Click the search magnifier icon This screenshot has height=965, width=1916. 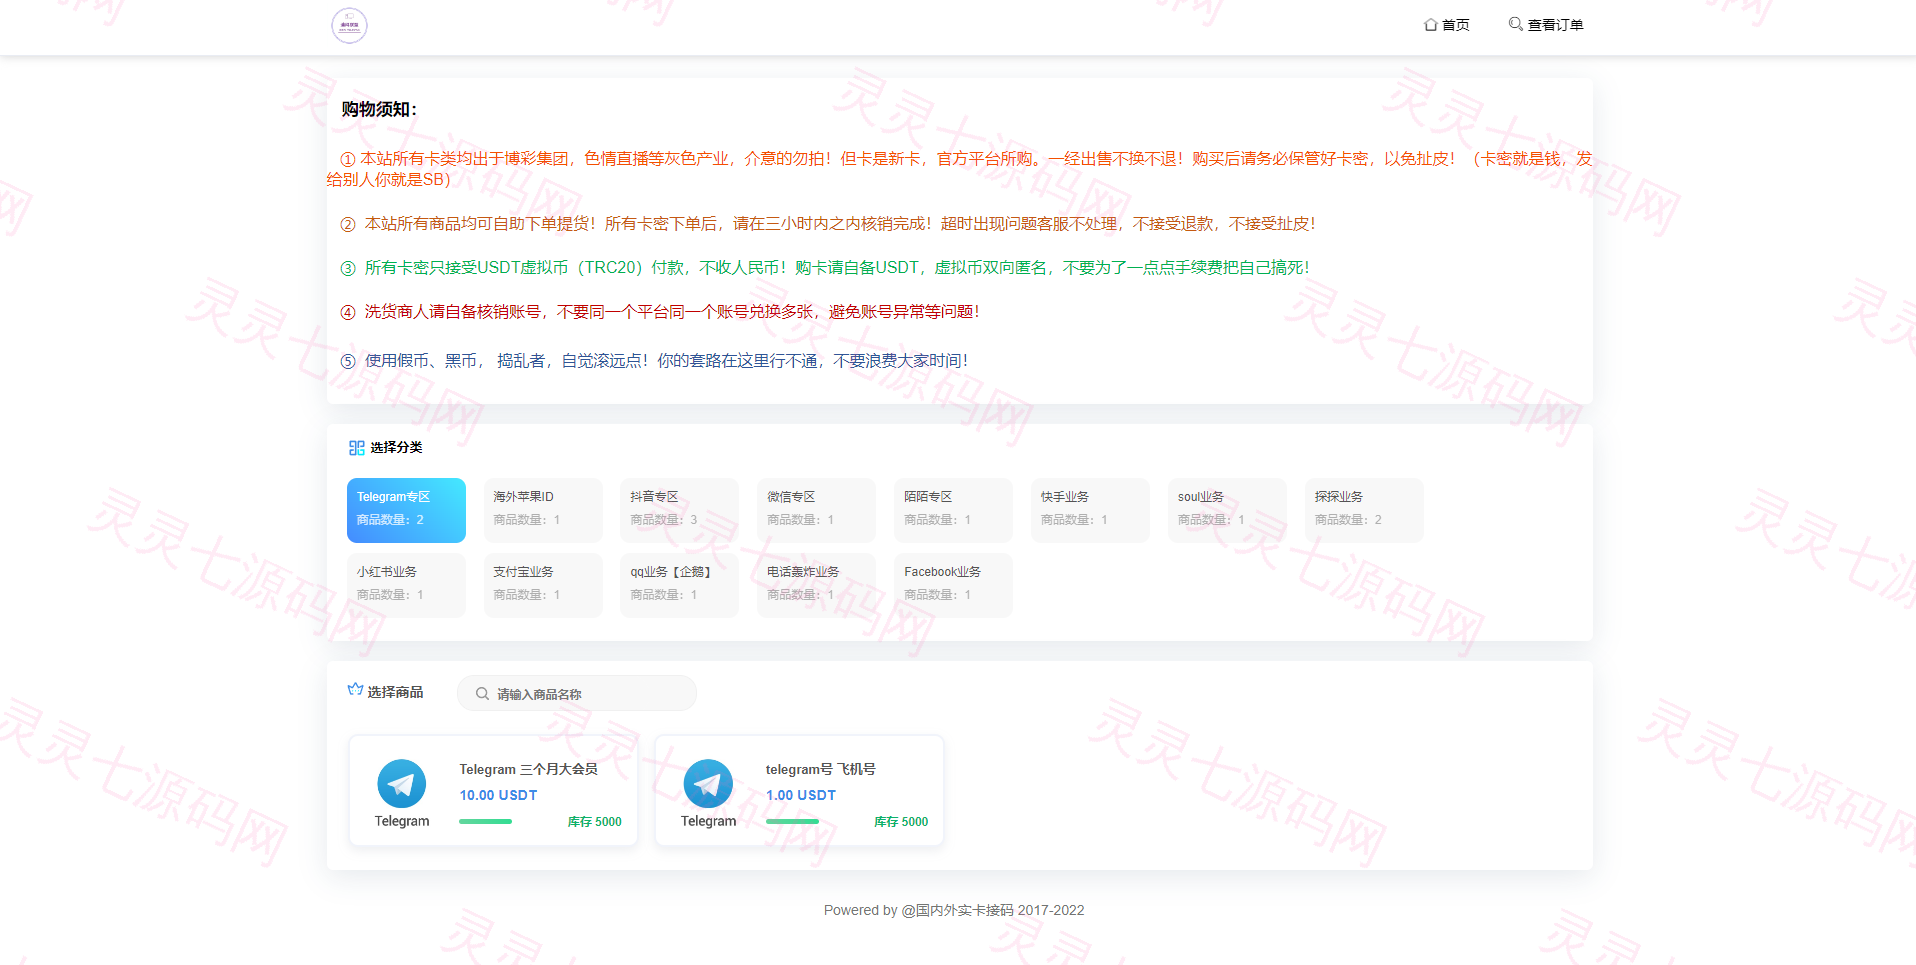482,694
